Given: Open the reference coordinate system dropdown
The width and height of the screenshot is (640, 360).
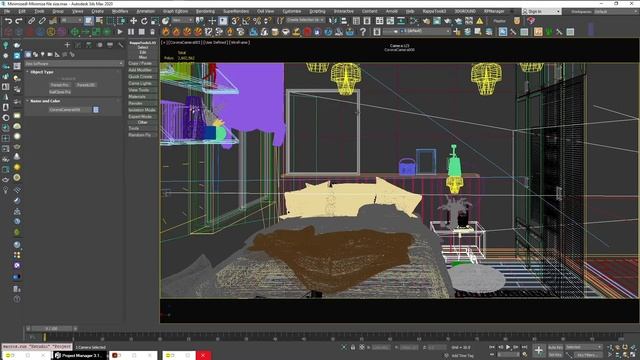Looking at the screenshot, I should pos(182,20).
